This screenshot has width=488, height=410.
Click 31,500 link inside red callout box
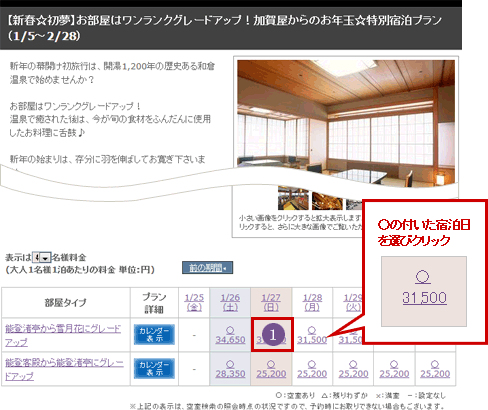coord(424,298)
